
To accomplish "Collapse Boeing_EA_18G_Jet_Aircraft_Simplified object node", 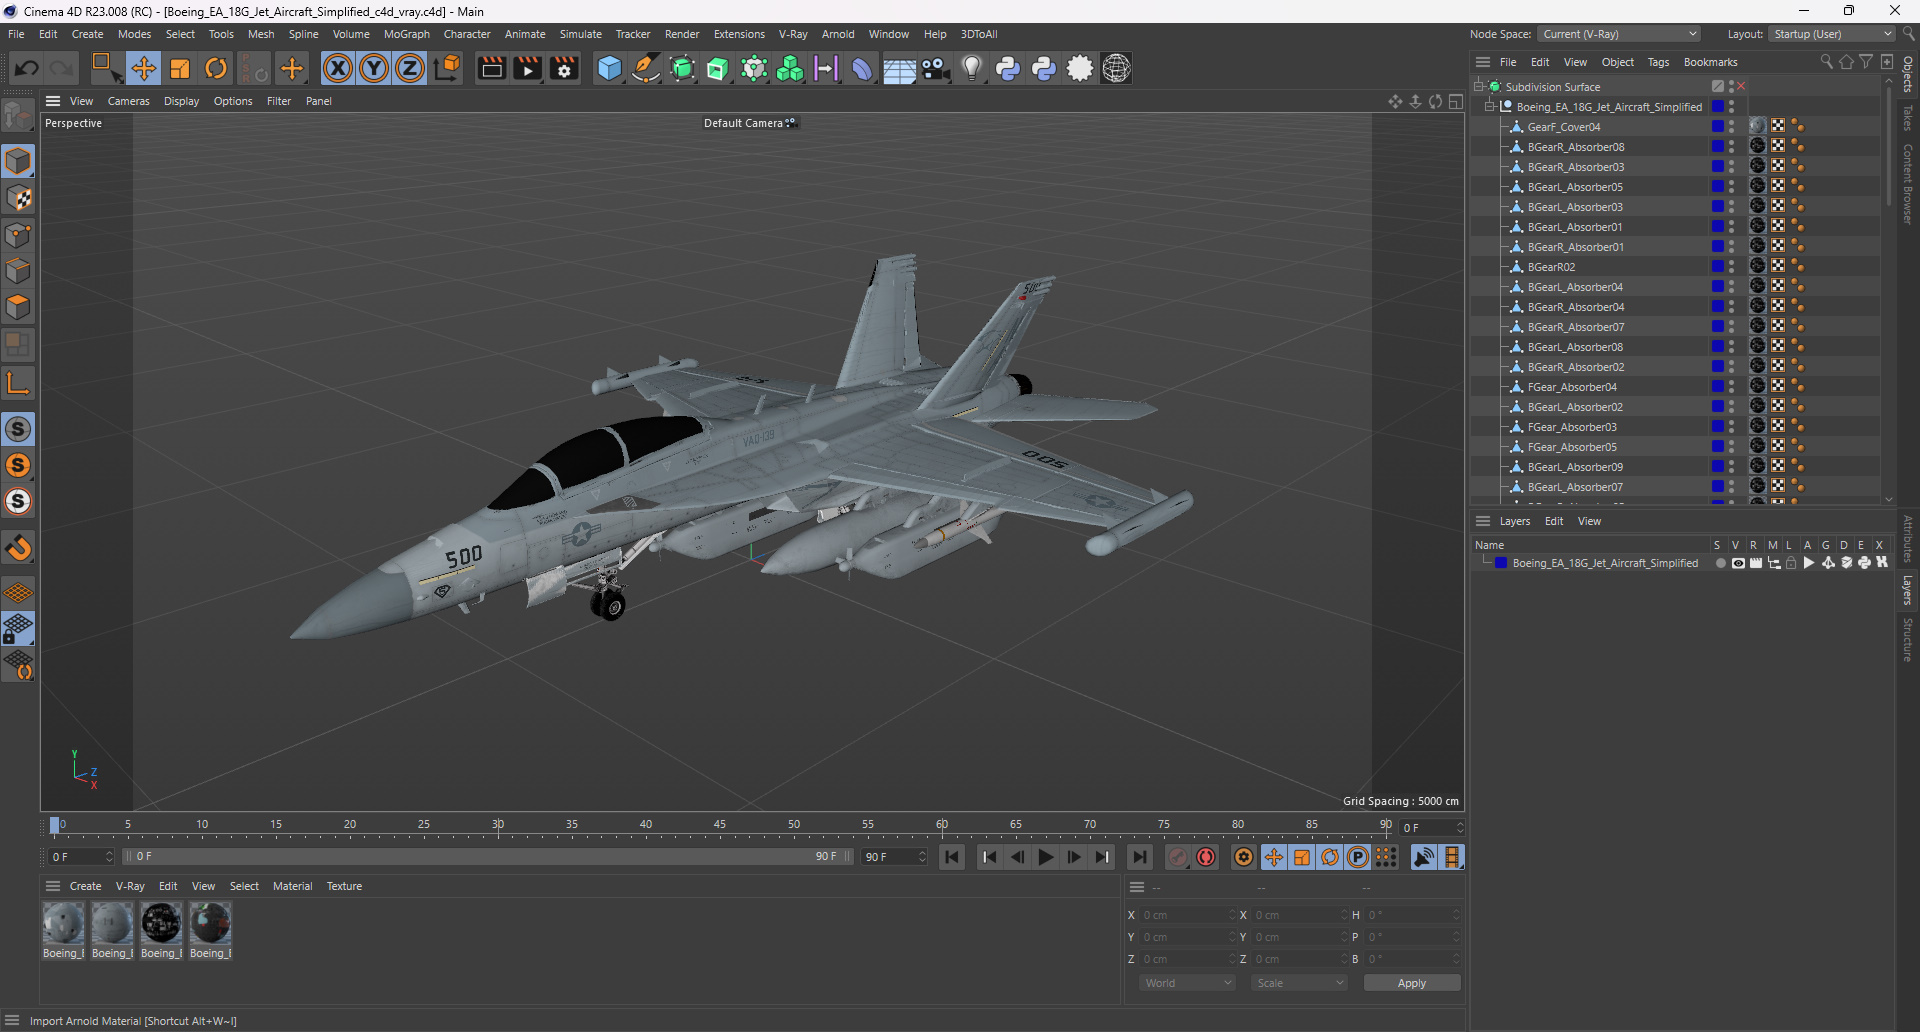I will (1490, 107).
